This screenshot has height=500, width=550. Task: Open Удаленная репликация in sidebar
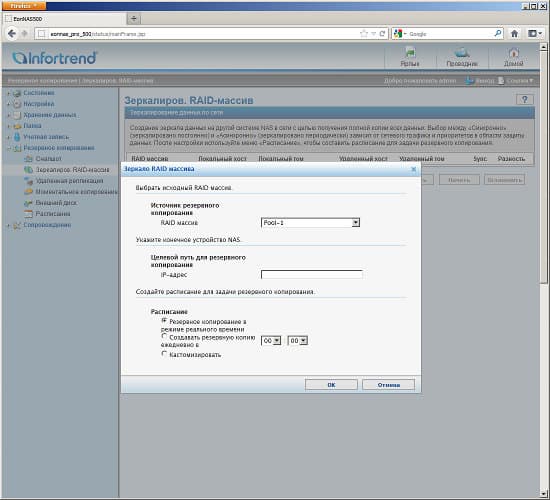69,181
